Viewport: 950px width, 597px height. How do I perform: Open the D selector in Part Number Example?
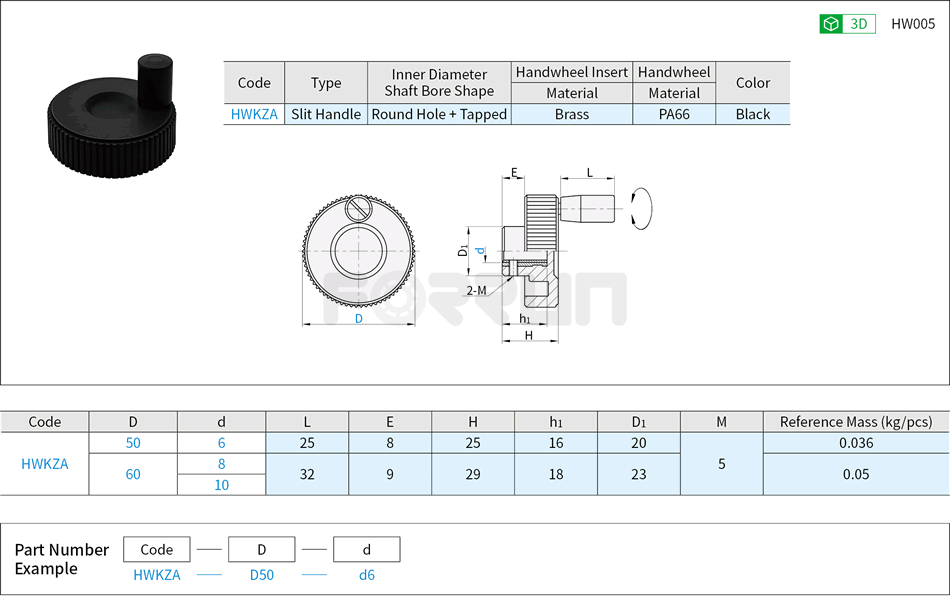click(x=261, y=549)
